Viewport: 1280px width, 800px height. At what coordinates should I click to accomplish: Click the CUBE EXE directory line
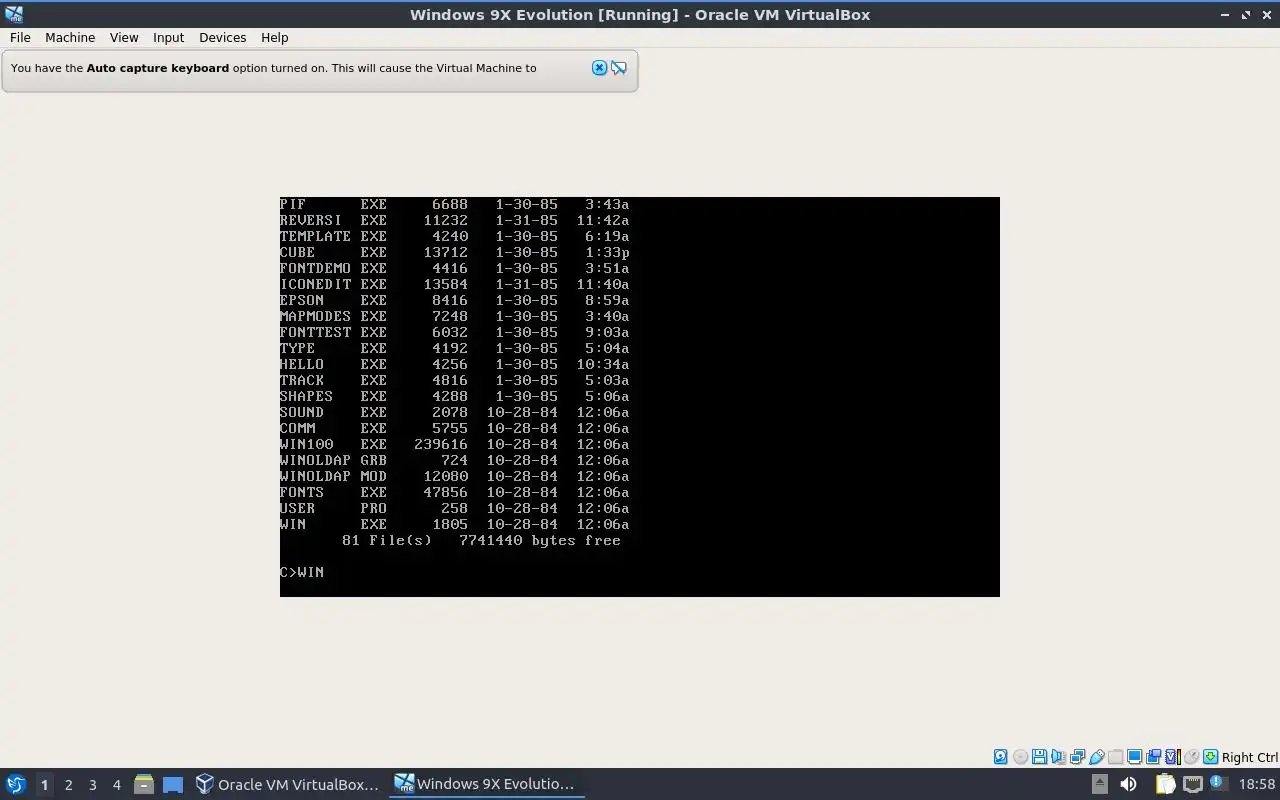pos(454,252)
